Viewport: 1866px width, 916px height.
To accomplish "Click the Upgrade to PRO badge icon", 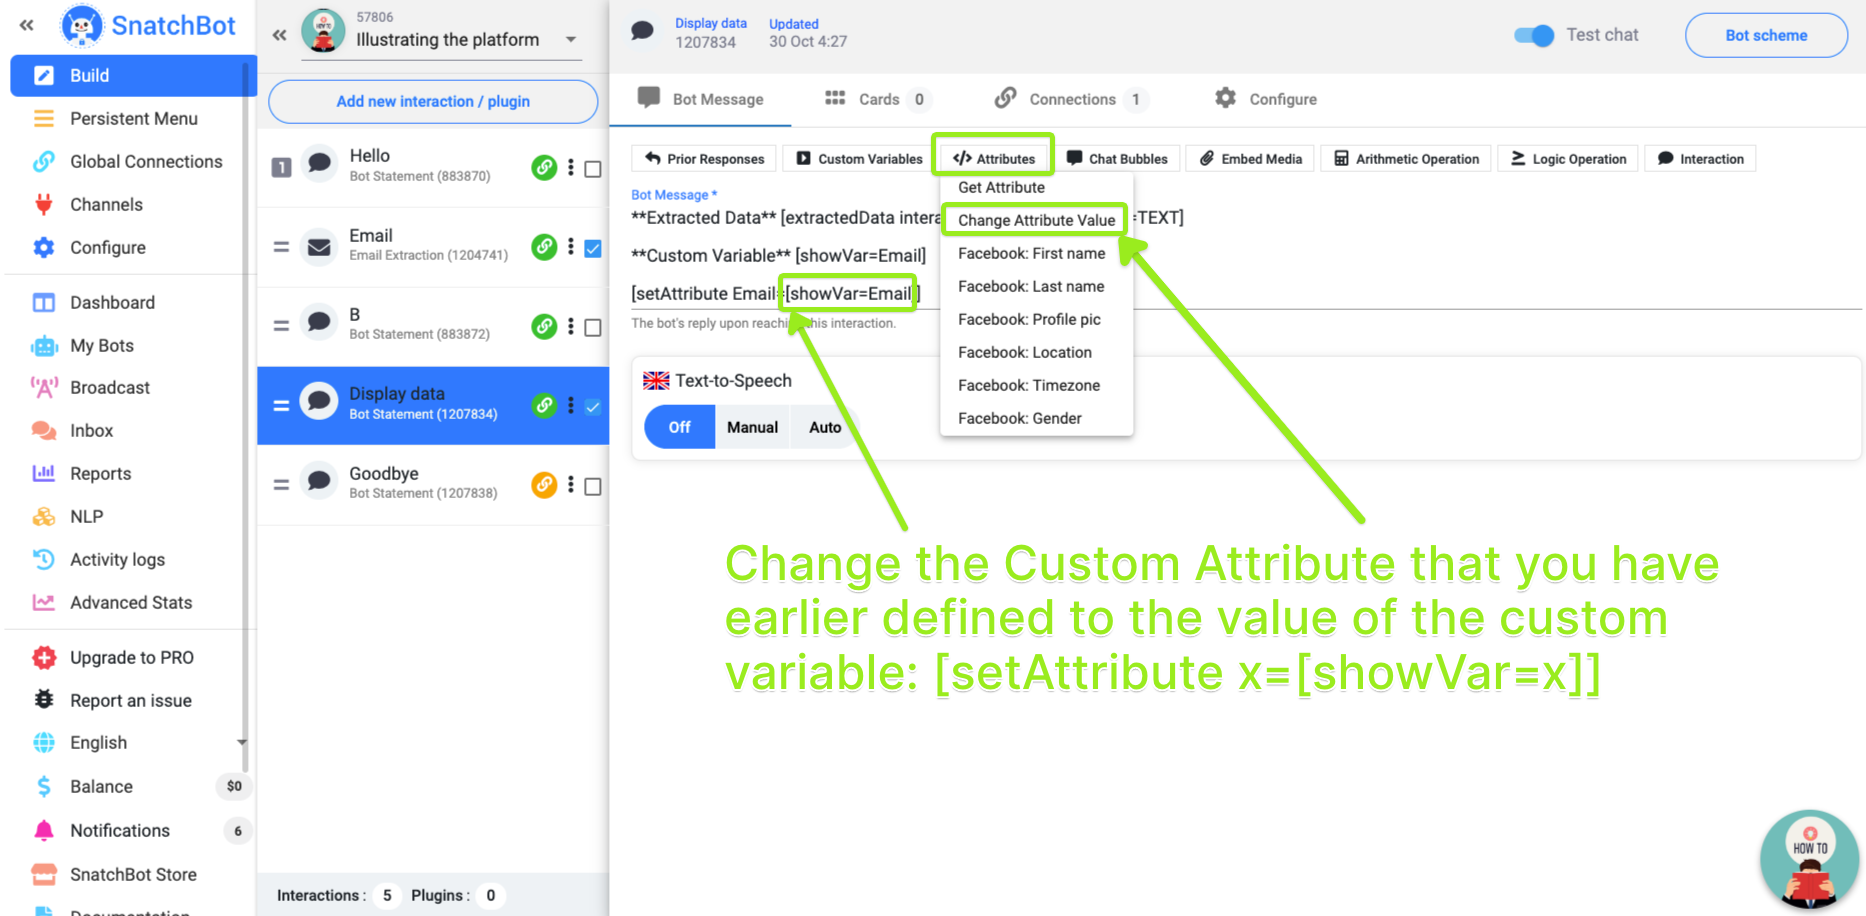I will coord(43,657).
